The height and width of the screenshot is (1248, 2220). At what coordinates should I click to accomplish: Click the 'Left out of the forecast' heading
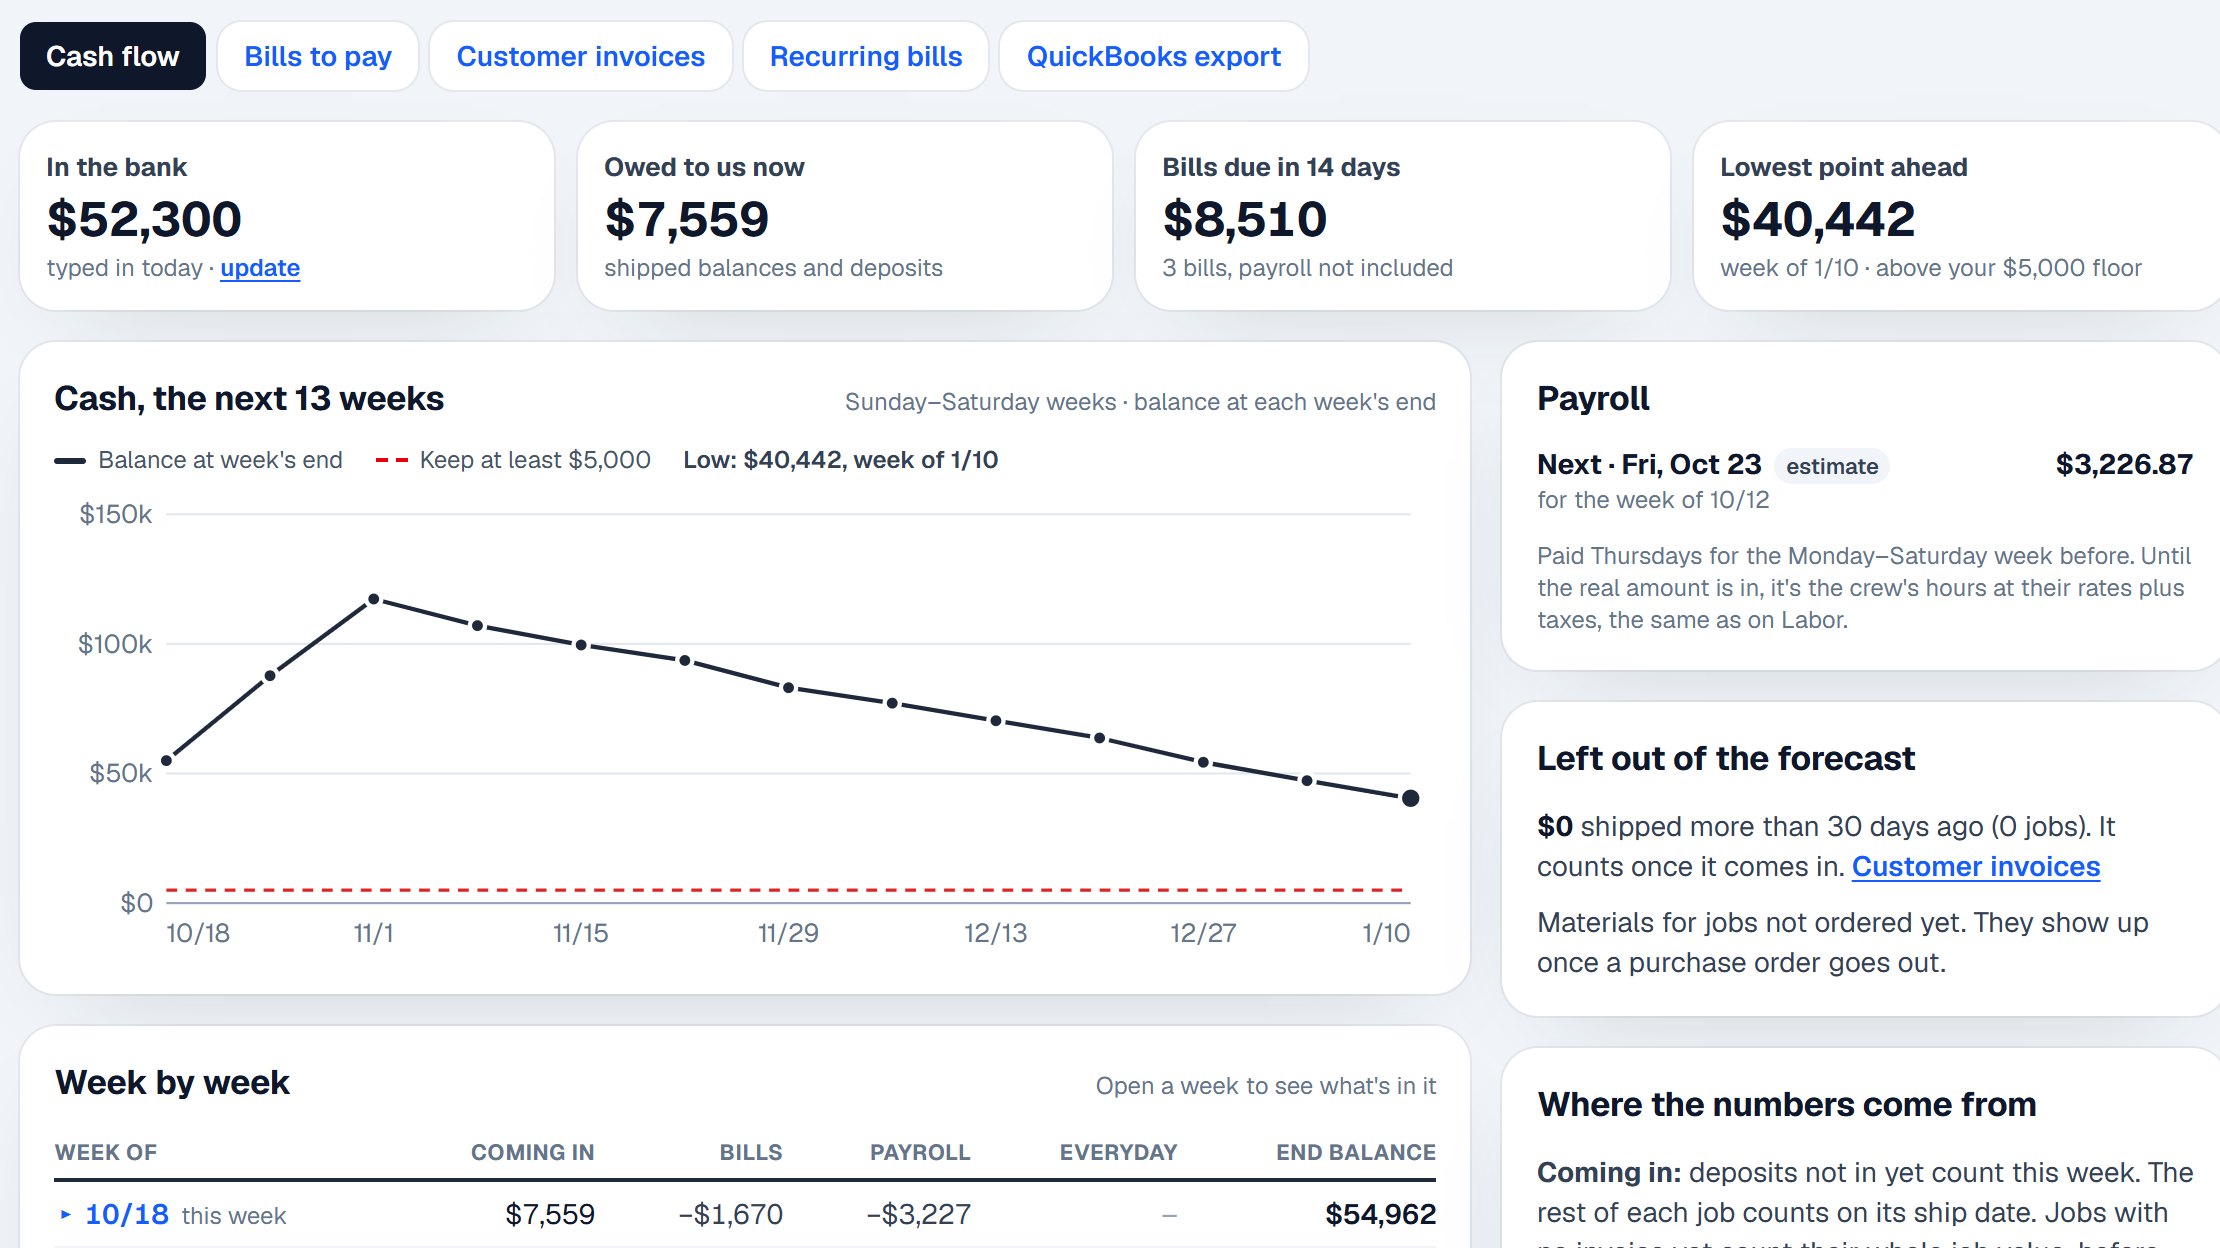pyautogui.click(x=1726, y=758)
